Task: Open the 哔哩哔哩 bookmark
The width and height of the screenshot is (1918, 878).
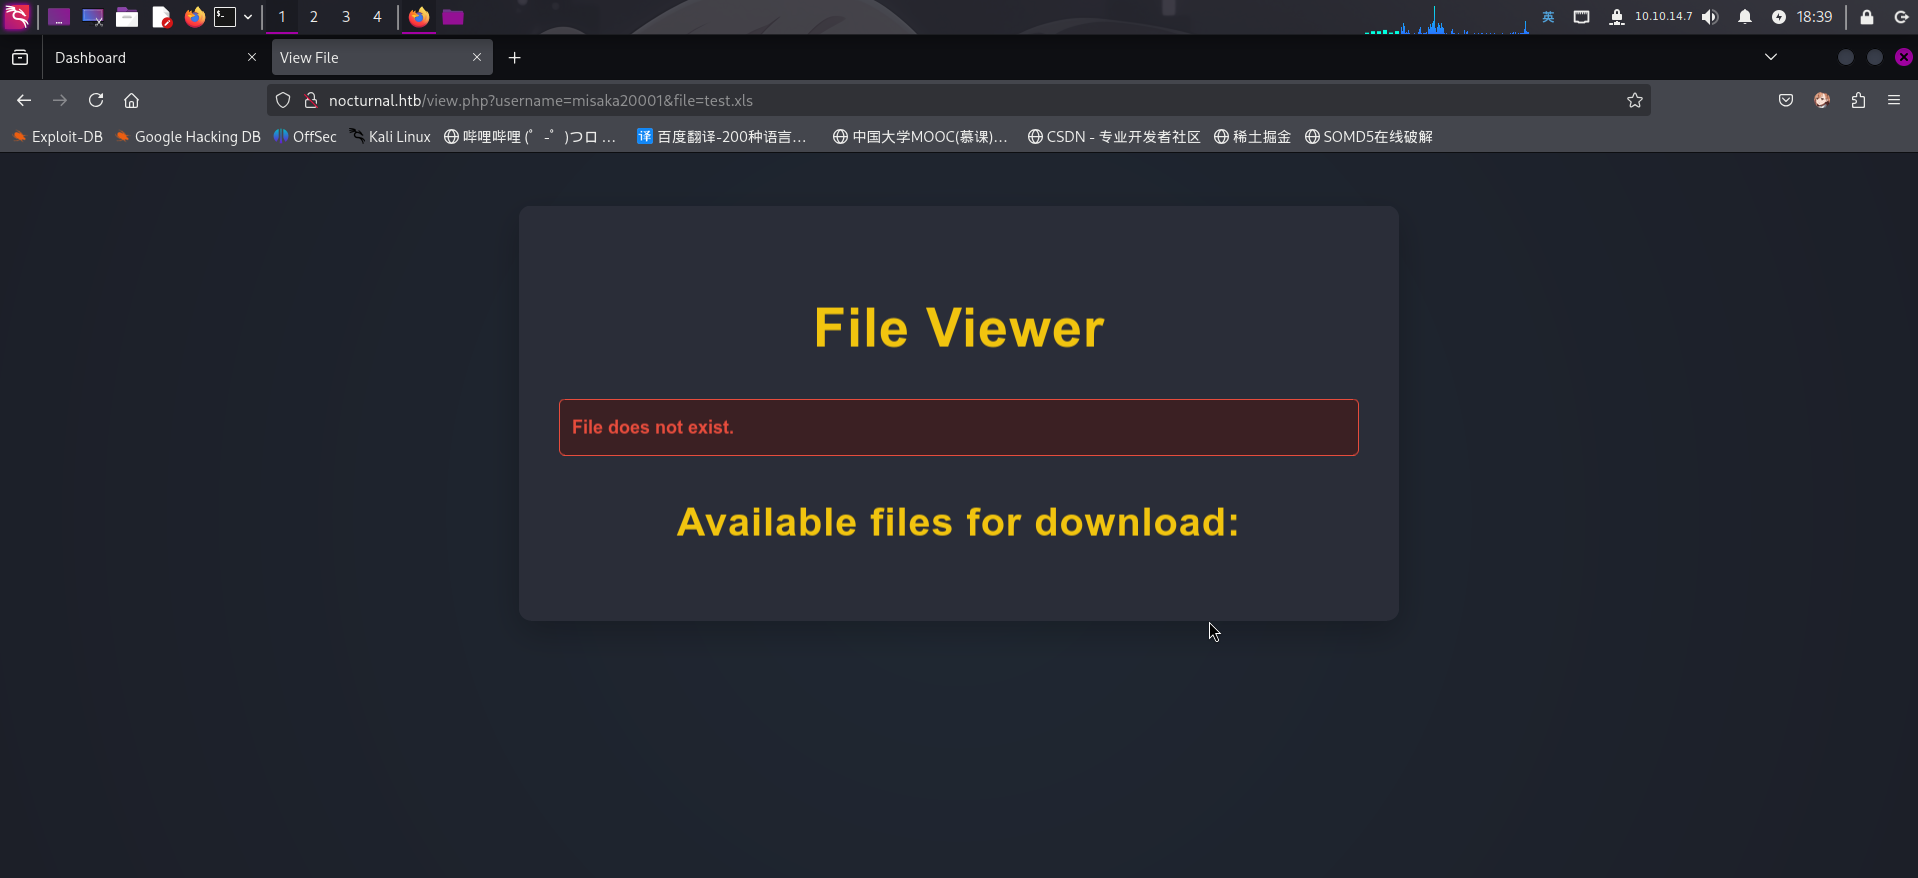Action: [x=530, y=137]
